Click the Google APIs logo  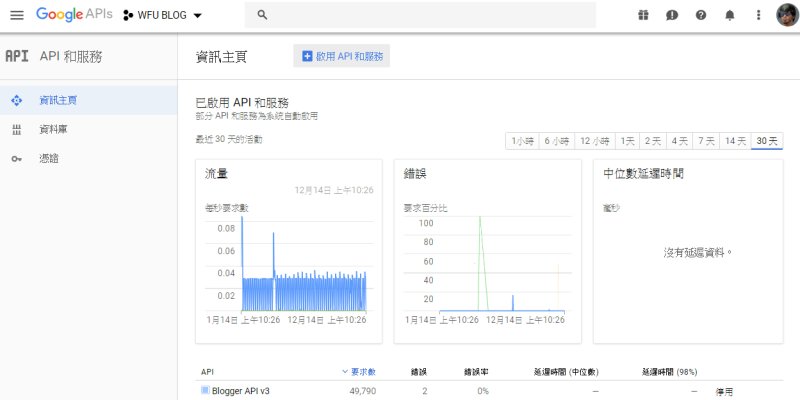(74, 14)
